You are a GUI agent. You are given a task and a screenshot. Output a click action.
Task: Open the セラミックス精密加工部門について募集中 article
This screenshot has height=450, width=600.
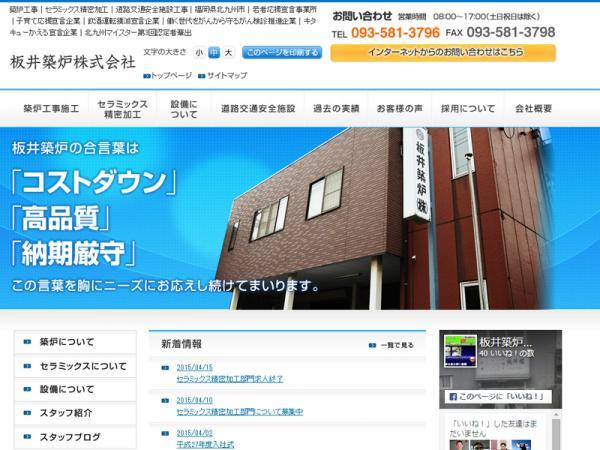[x=240, y=412]
